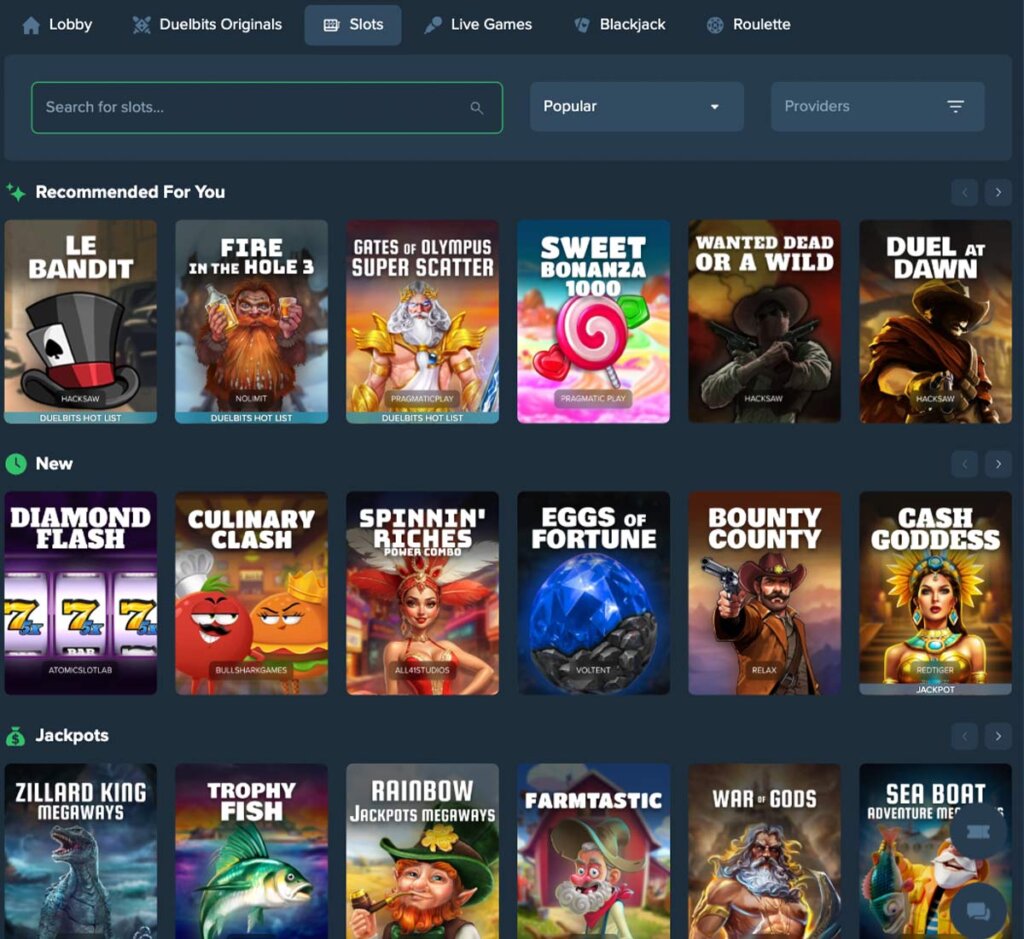Viewport: 1024px width, 939px height.
Task: Open the live chat bubble button
Action: [978, 911]
